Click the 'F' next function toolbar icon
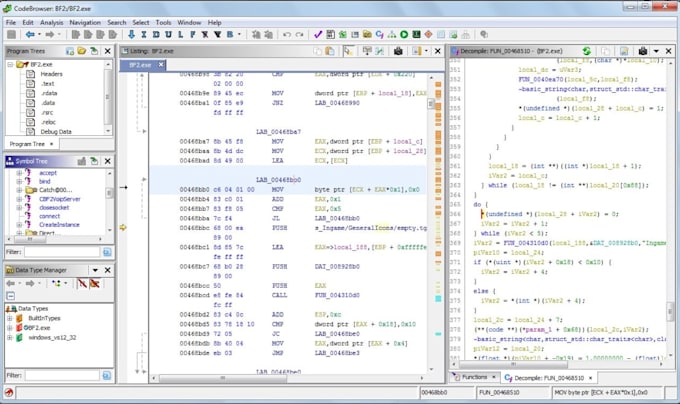This screenshot has width=680, height=404. pos(193,35)
